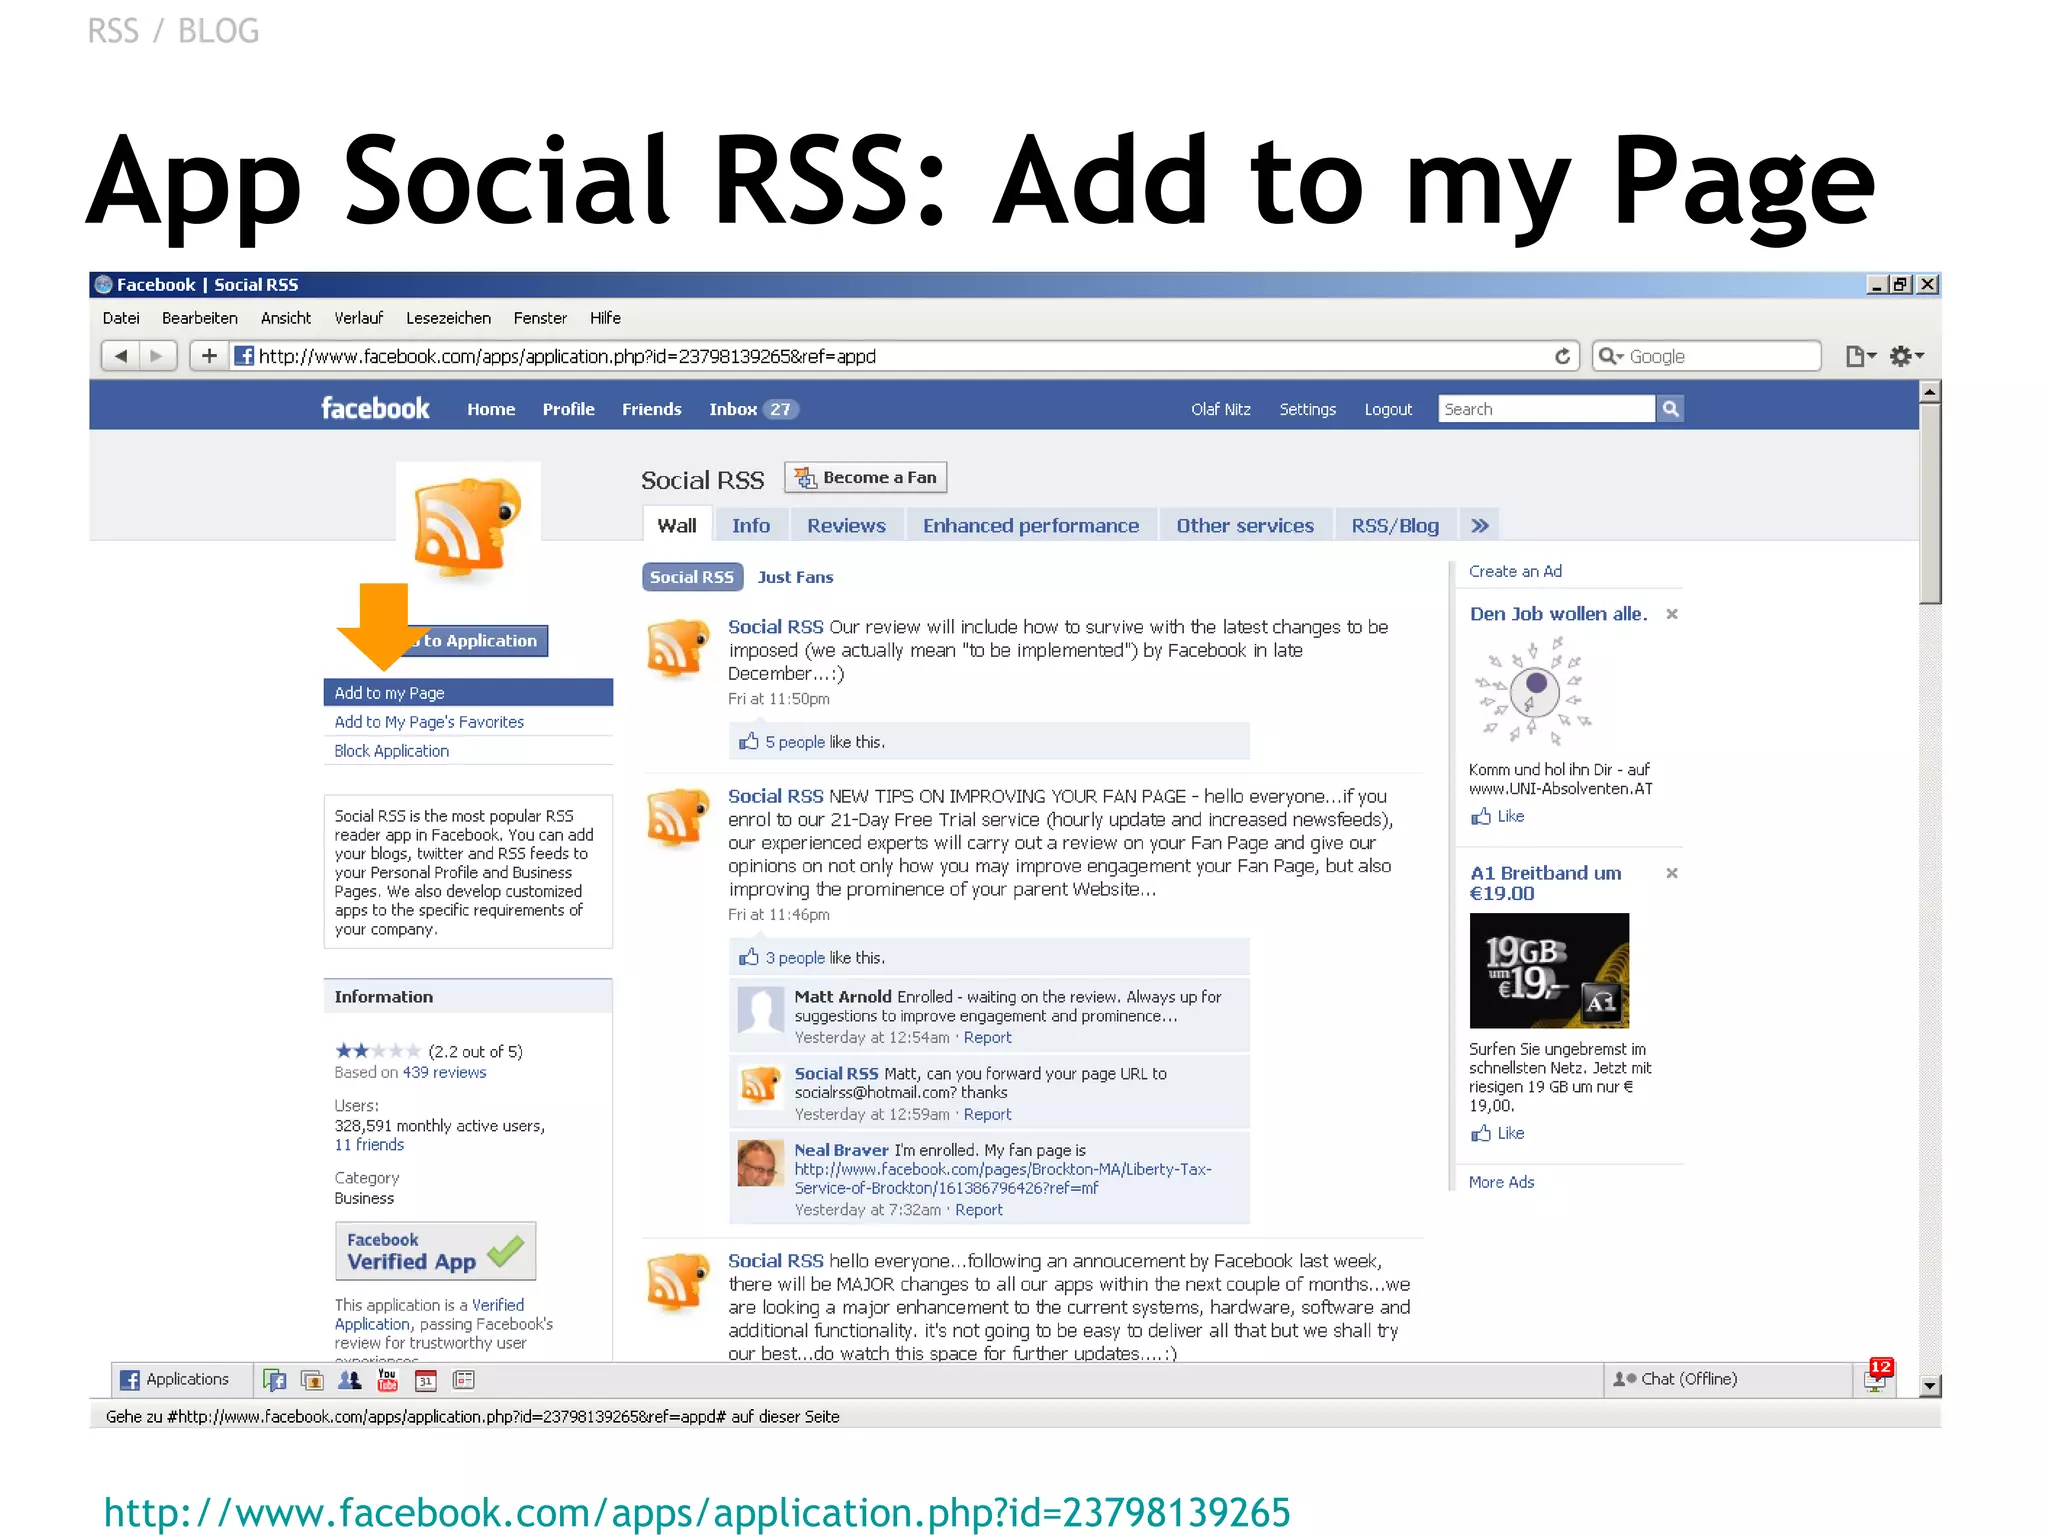
Task: Open Settings in Facebook header
Action: (1308, 409)
